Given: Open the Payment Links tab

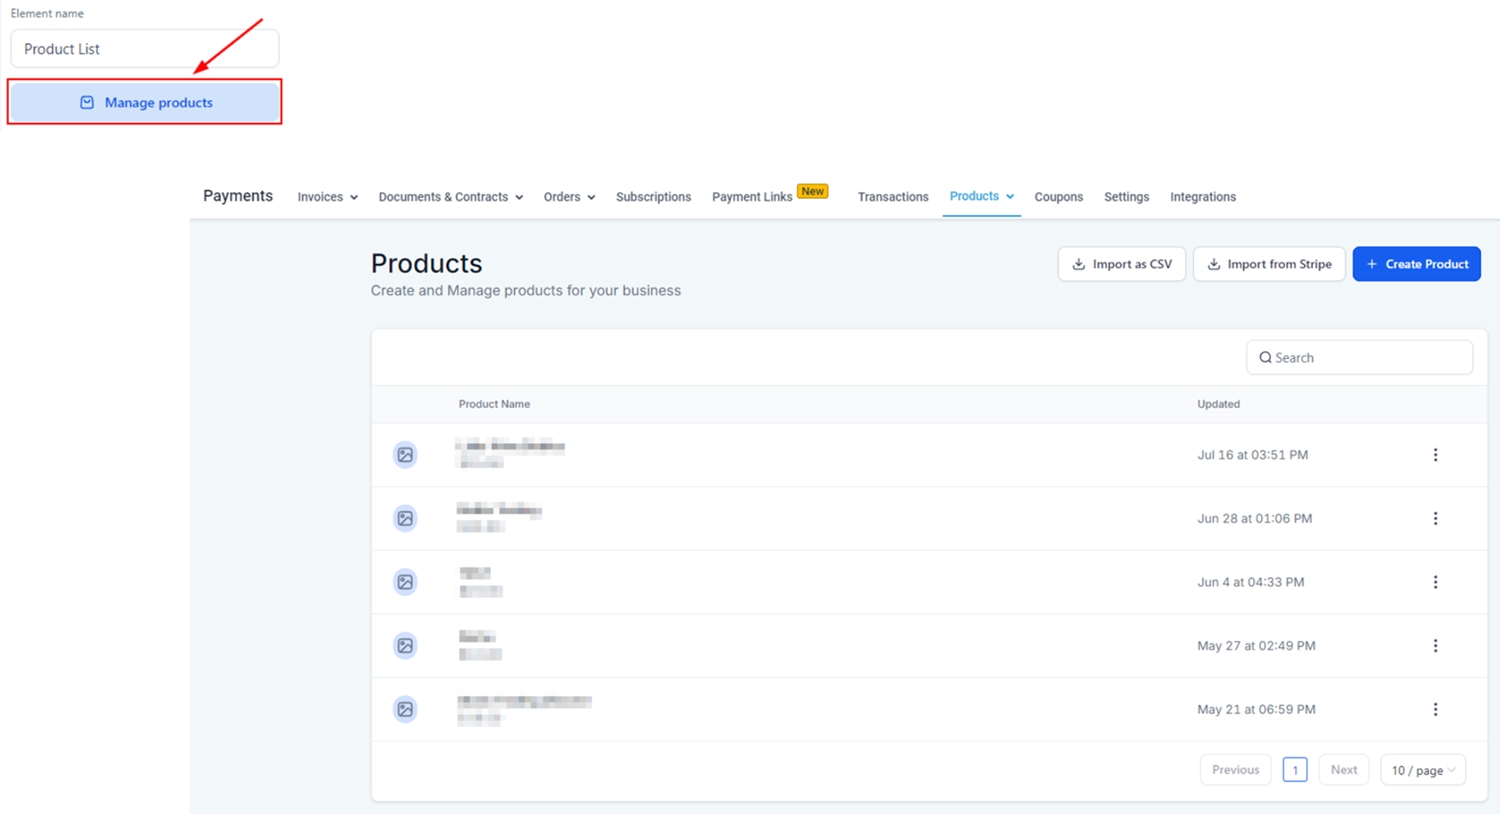Looking at the screenshot, I should tap(752, 197).
